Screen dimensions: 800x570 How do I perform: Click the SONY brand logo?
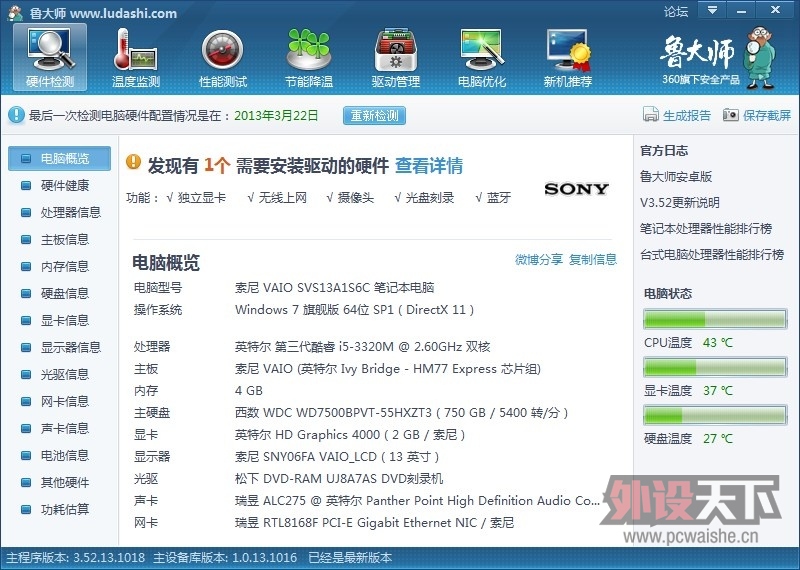pos(576,189)
